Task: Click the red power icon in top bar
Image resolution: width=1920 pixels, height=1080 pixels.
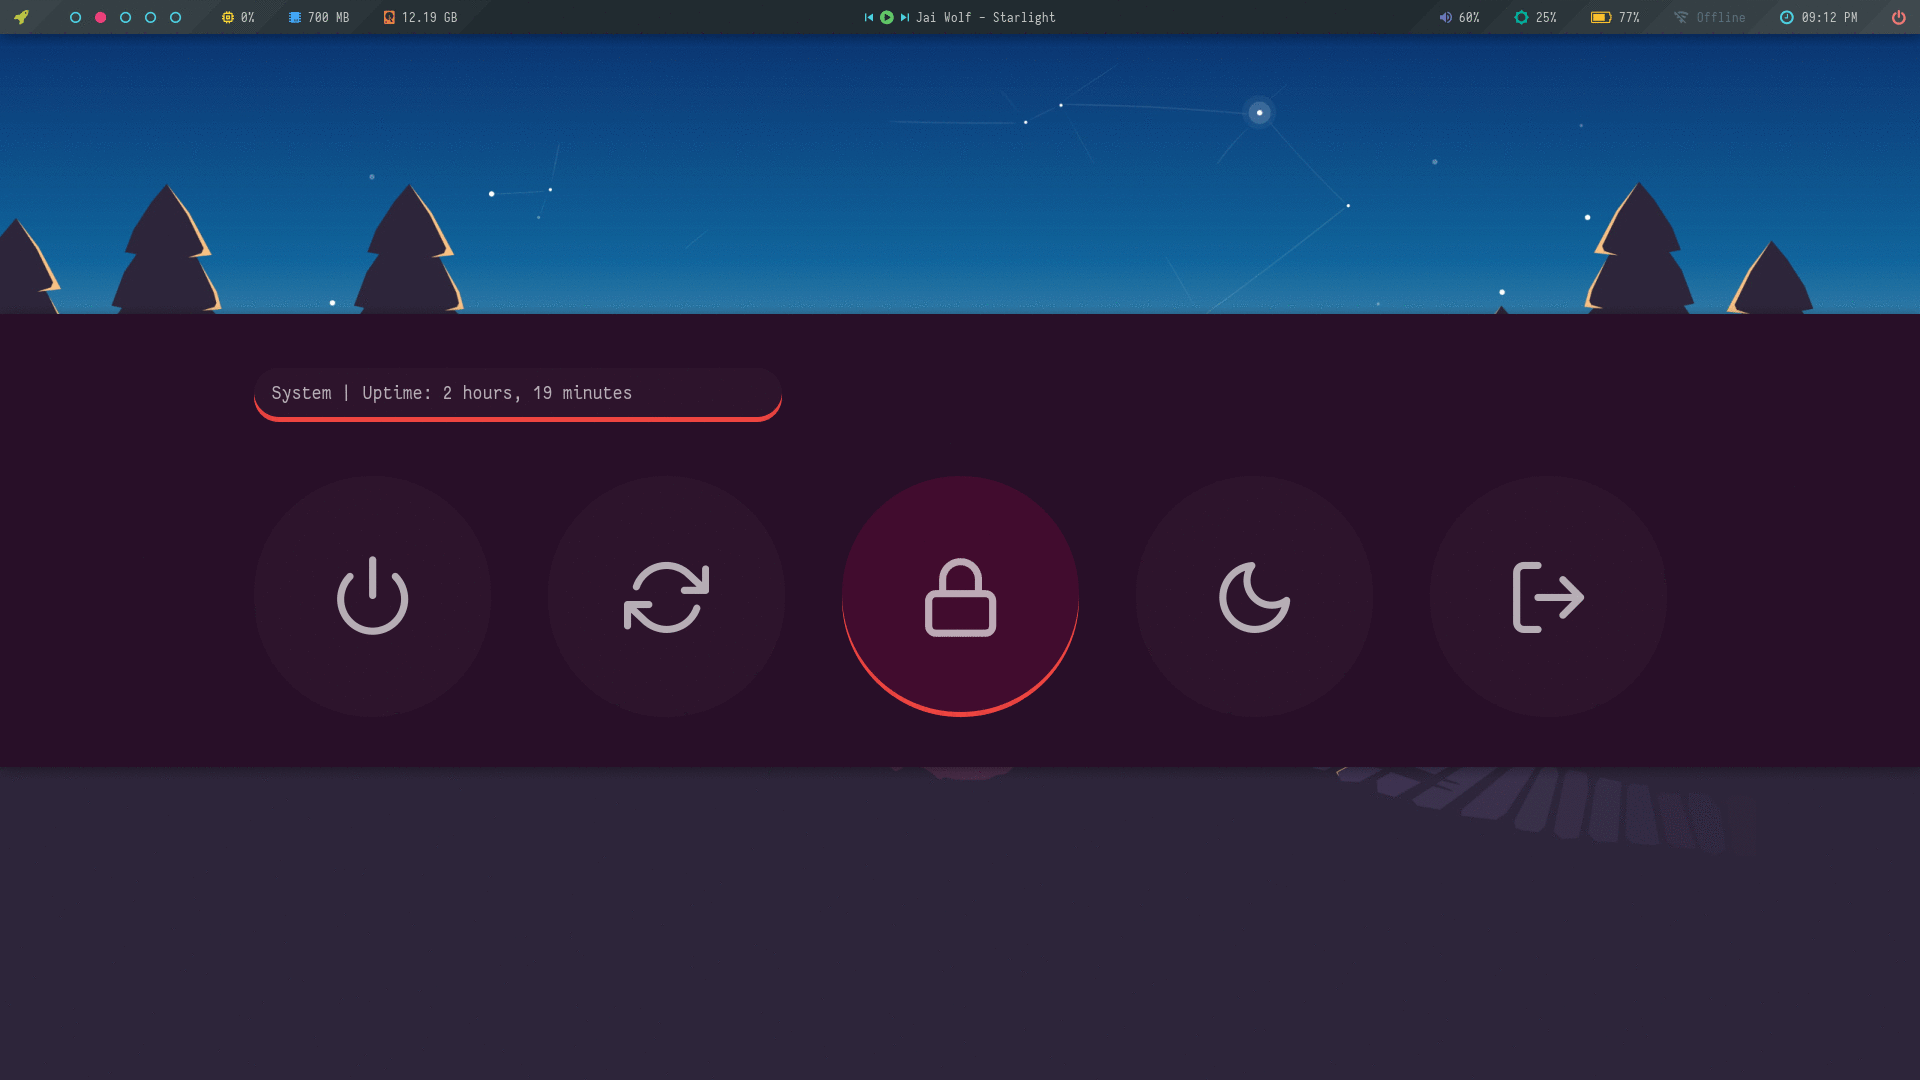Action: (x=1898, y=17)
